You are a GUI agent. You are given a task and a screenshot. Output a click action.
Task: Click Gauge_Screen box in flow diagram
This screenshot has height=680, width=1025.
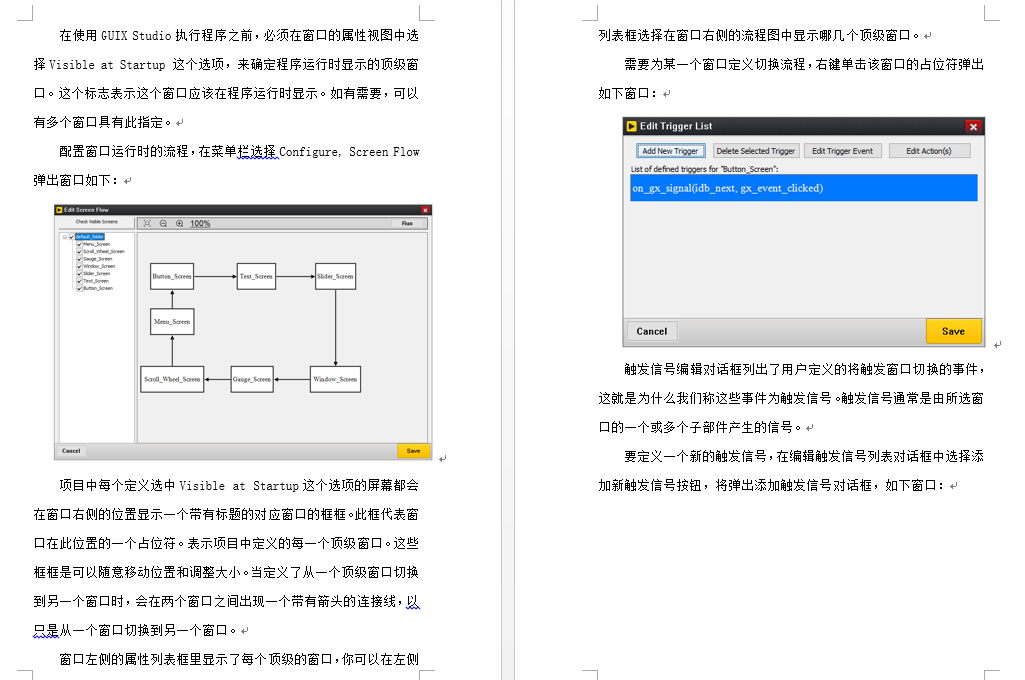click(252, 379)
